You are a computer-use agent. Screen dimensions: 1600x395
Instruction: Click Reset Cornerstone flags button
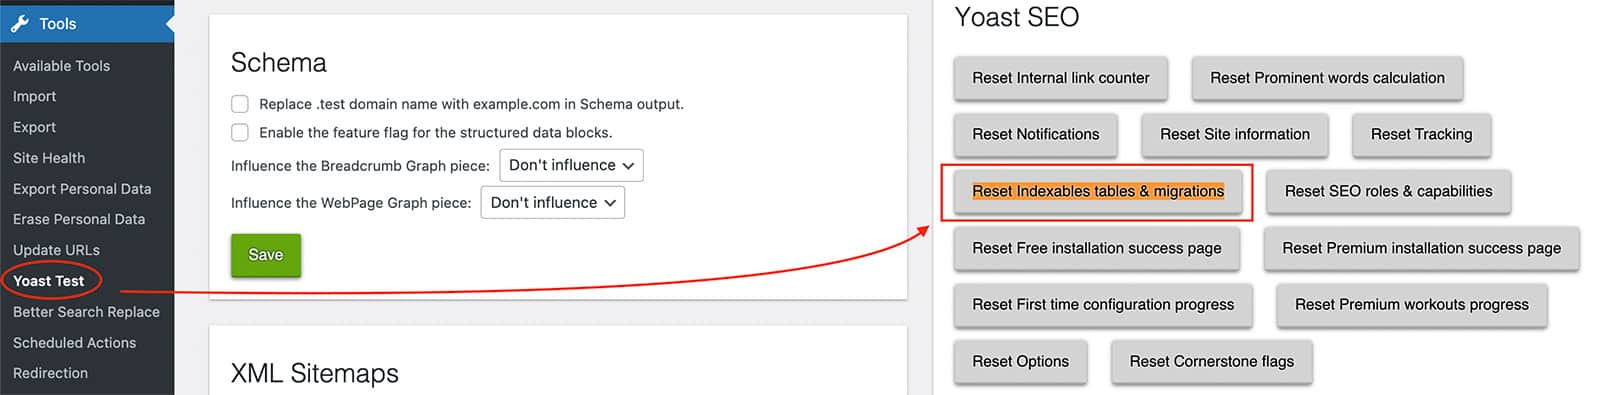click(x=1211, y=362)
